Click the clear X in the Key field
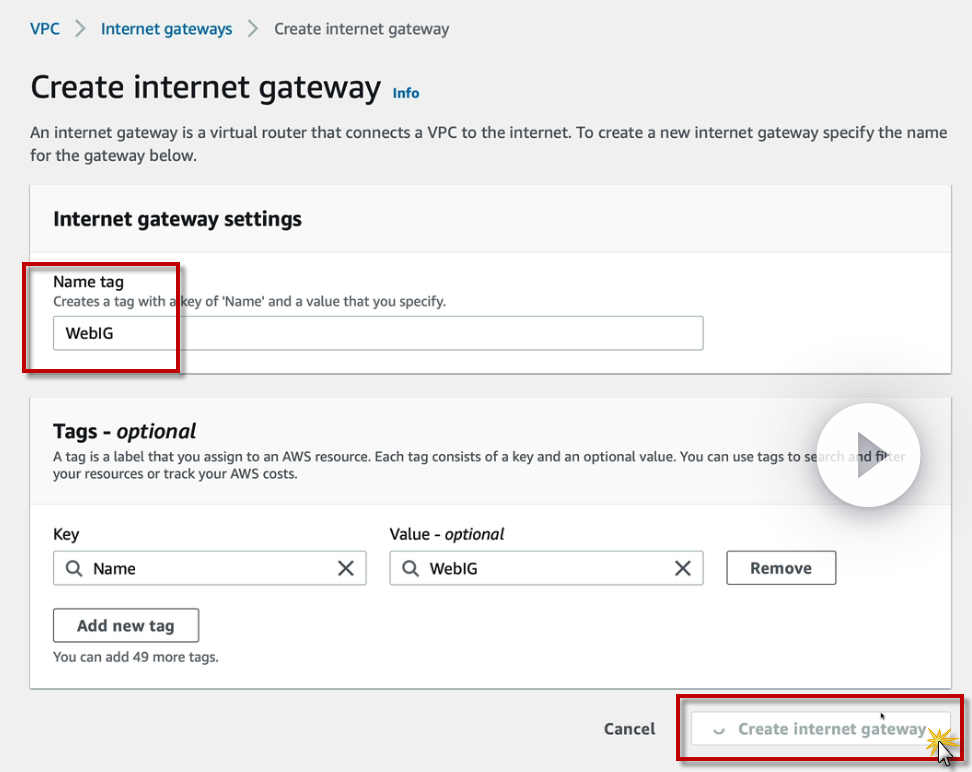 (346, 568)
